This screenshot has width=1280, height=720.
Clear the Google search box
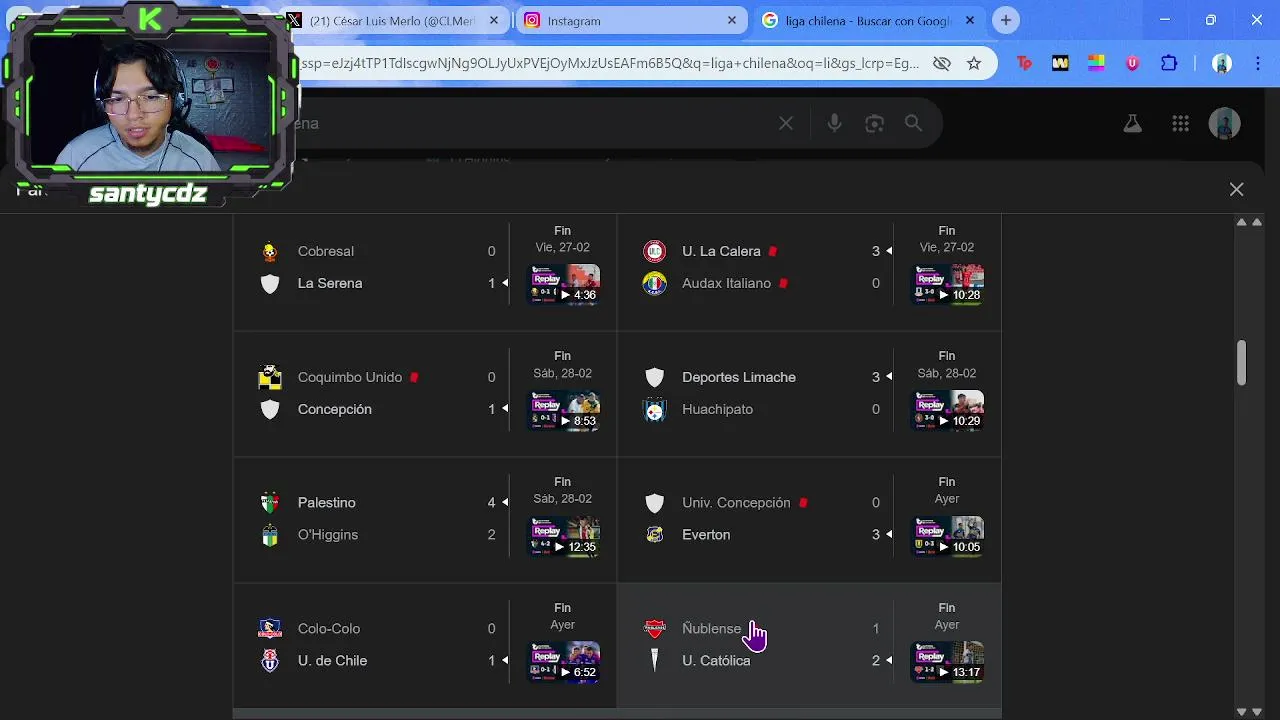786,123
